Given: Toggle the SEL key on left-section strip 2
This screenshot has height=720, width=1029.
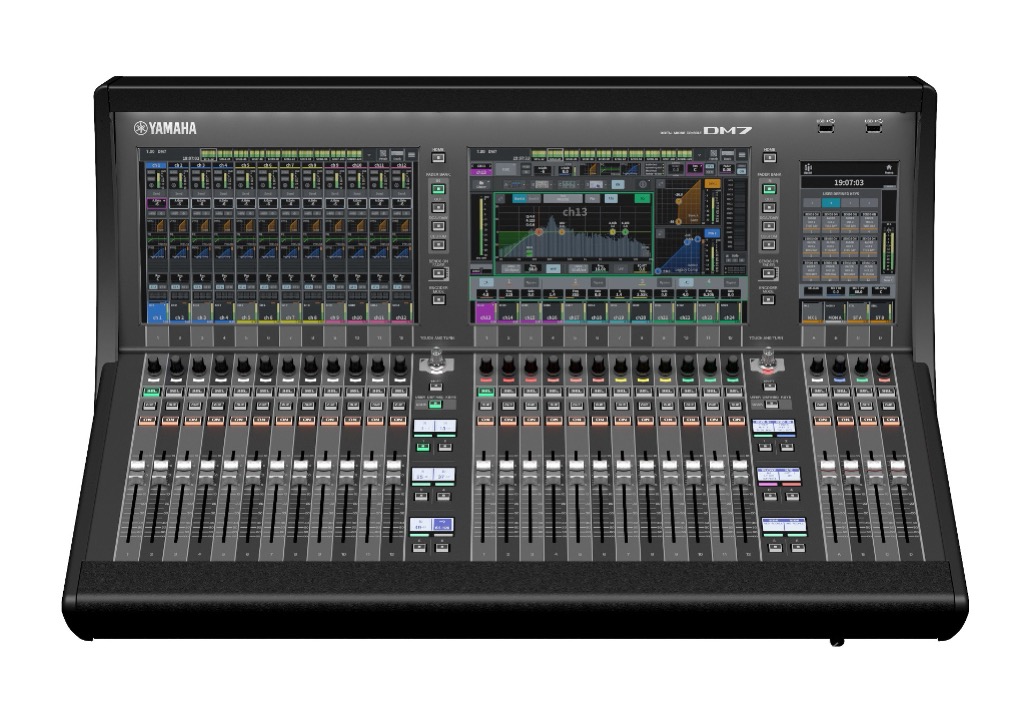Looking at the screenshot, I should [174, 392].
